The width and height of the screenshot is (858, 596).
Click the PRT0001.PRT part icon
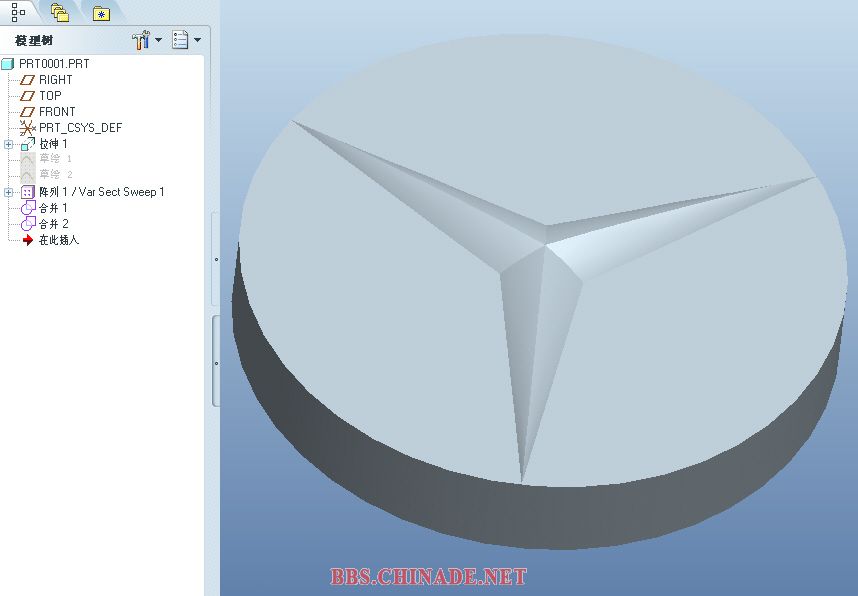click(8, 64)
